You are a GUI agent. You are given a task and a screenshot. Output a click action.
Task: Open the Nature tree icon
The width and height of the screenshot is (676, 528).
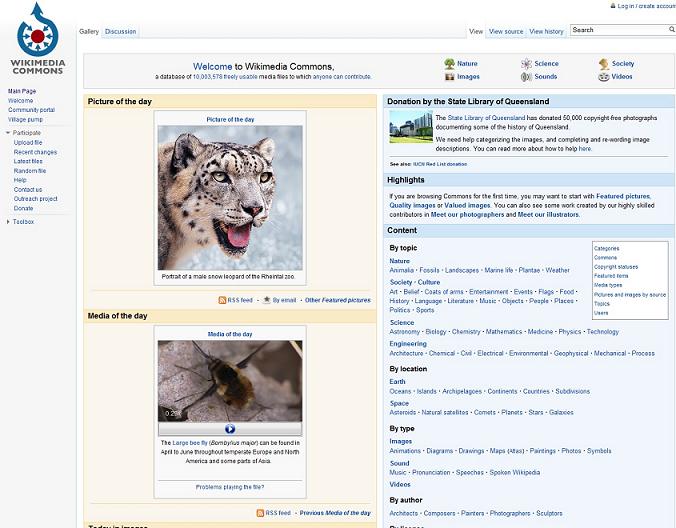click(449, 64)
